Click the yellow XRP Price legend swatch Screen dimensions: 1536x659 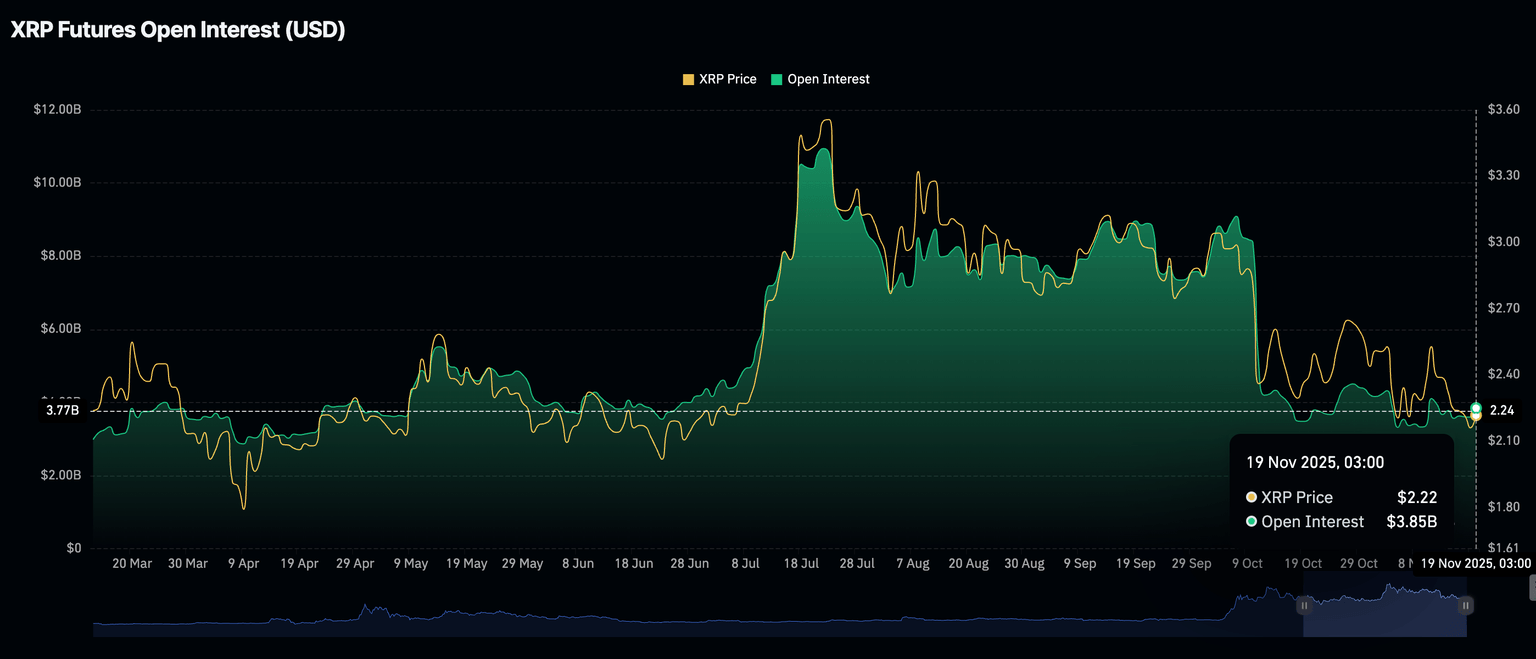coord(688,79)
